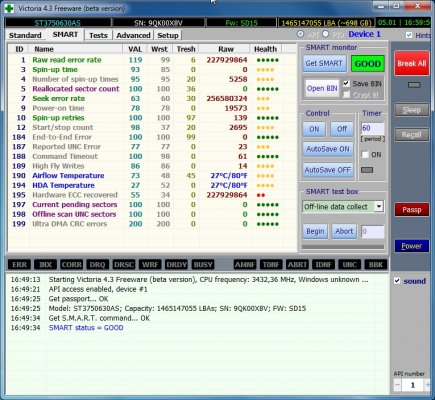435x400 pixels.
Task: Switch to the Tests tab
Action: point(98,35)
